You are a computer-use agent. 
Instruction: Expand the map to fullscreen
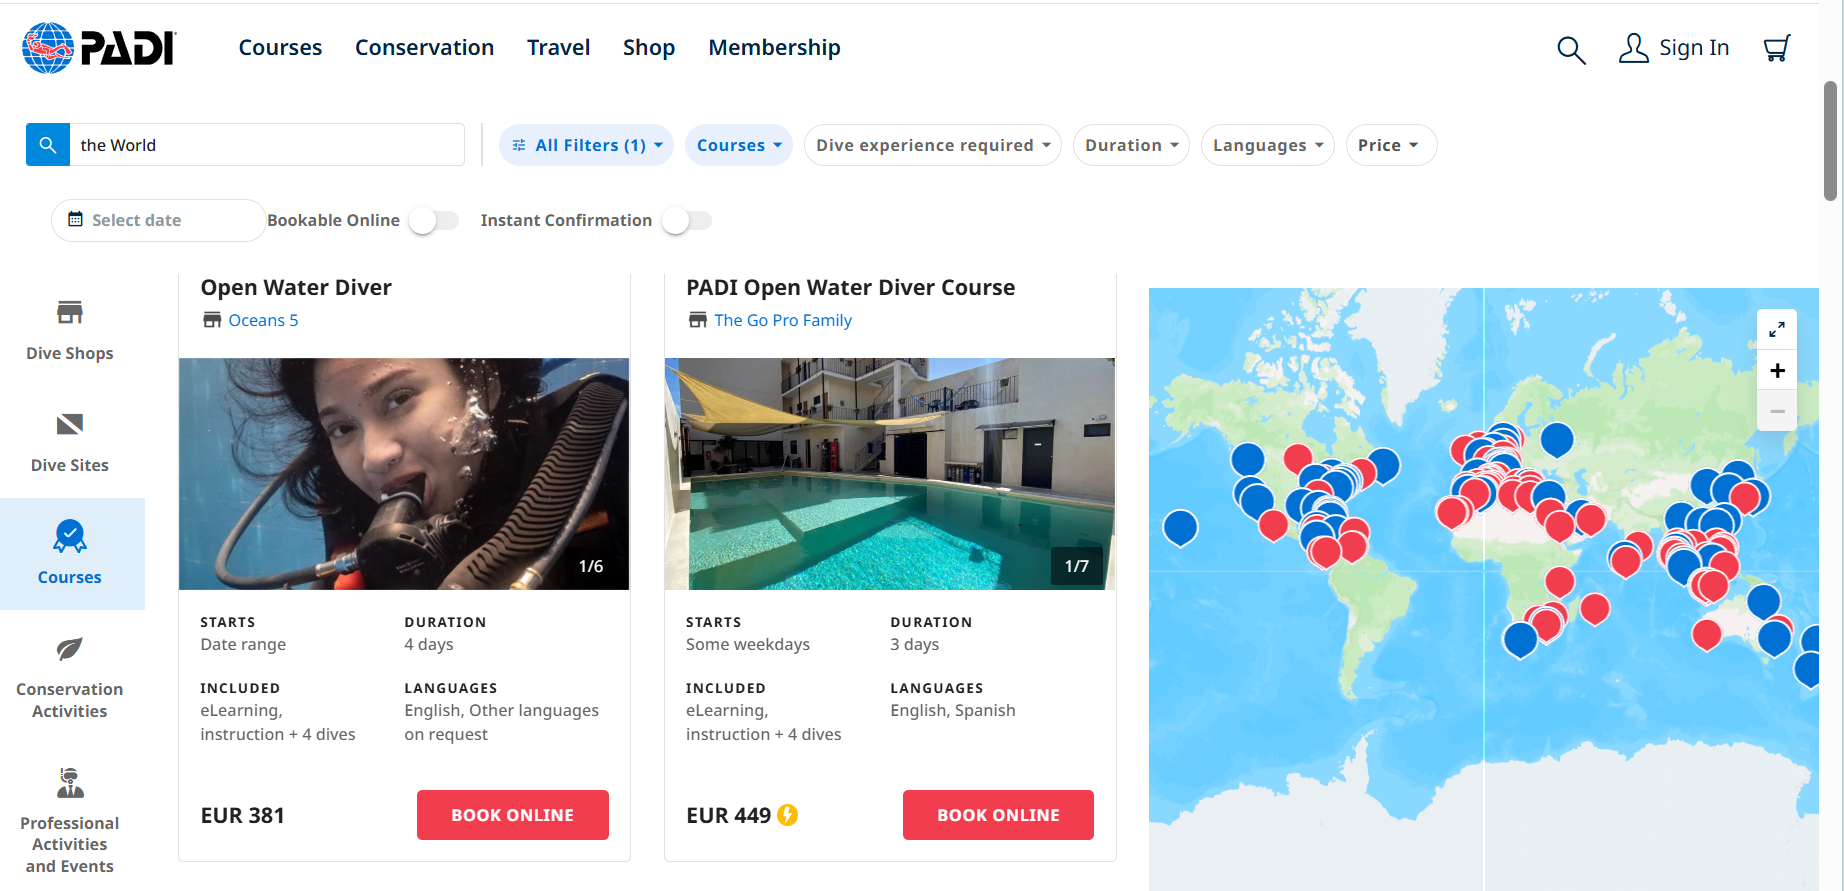pos(1777,329)
